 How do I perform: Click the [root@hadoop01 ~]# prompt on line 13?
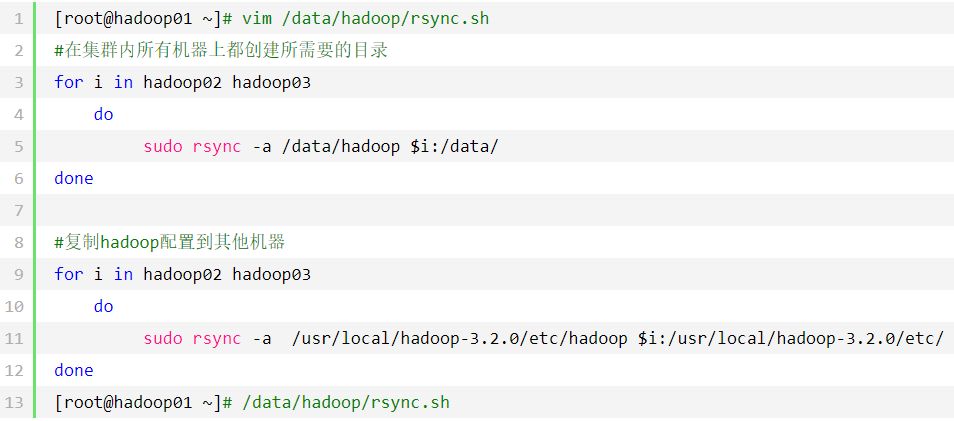(x=144, y=403)
